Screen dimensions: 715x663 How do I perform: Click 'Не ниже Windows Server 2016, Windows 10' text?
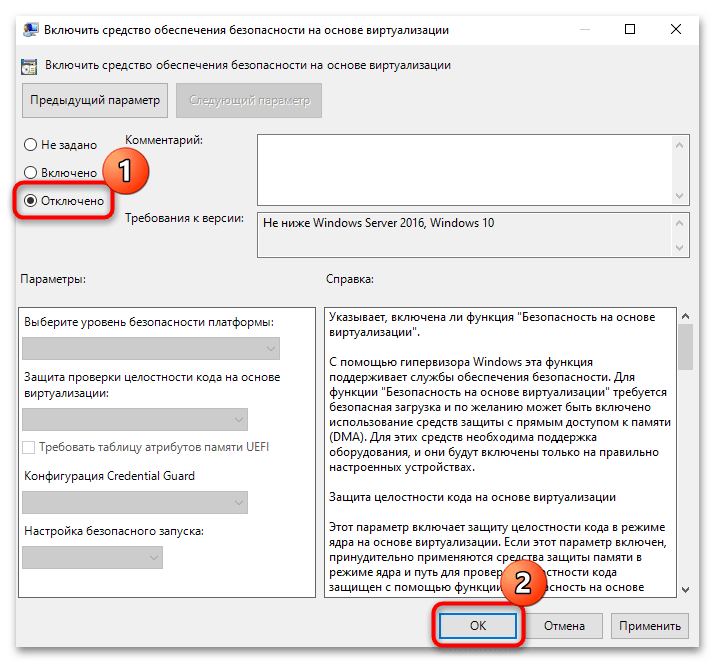coord(378,223)
